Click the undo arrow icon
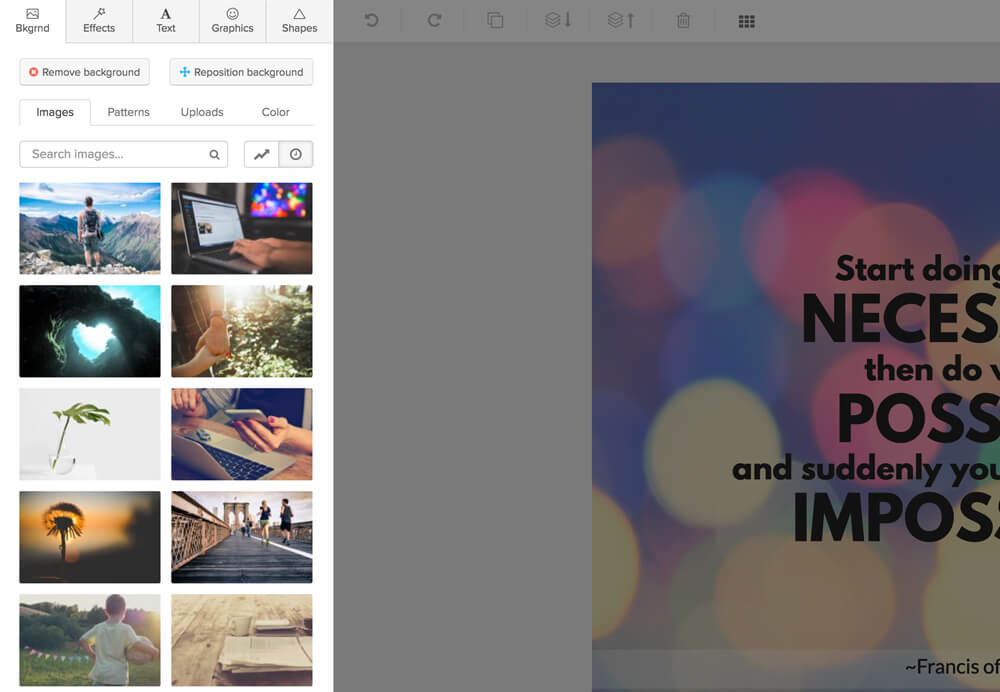The image size is (1000, 692). pyautogui.click(x=371, y=20)
